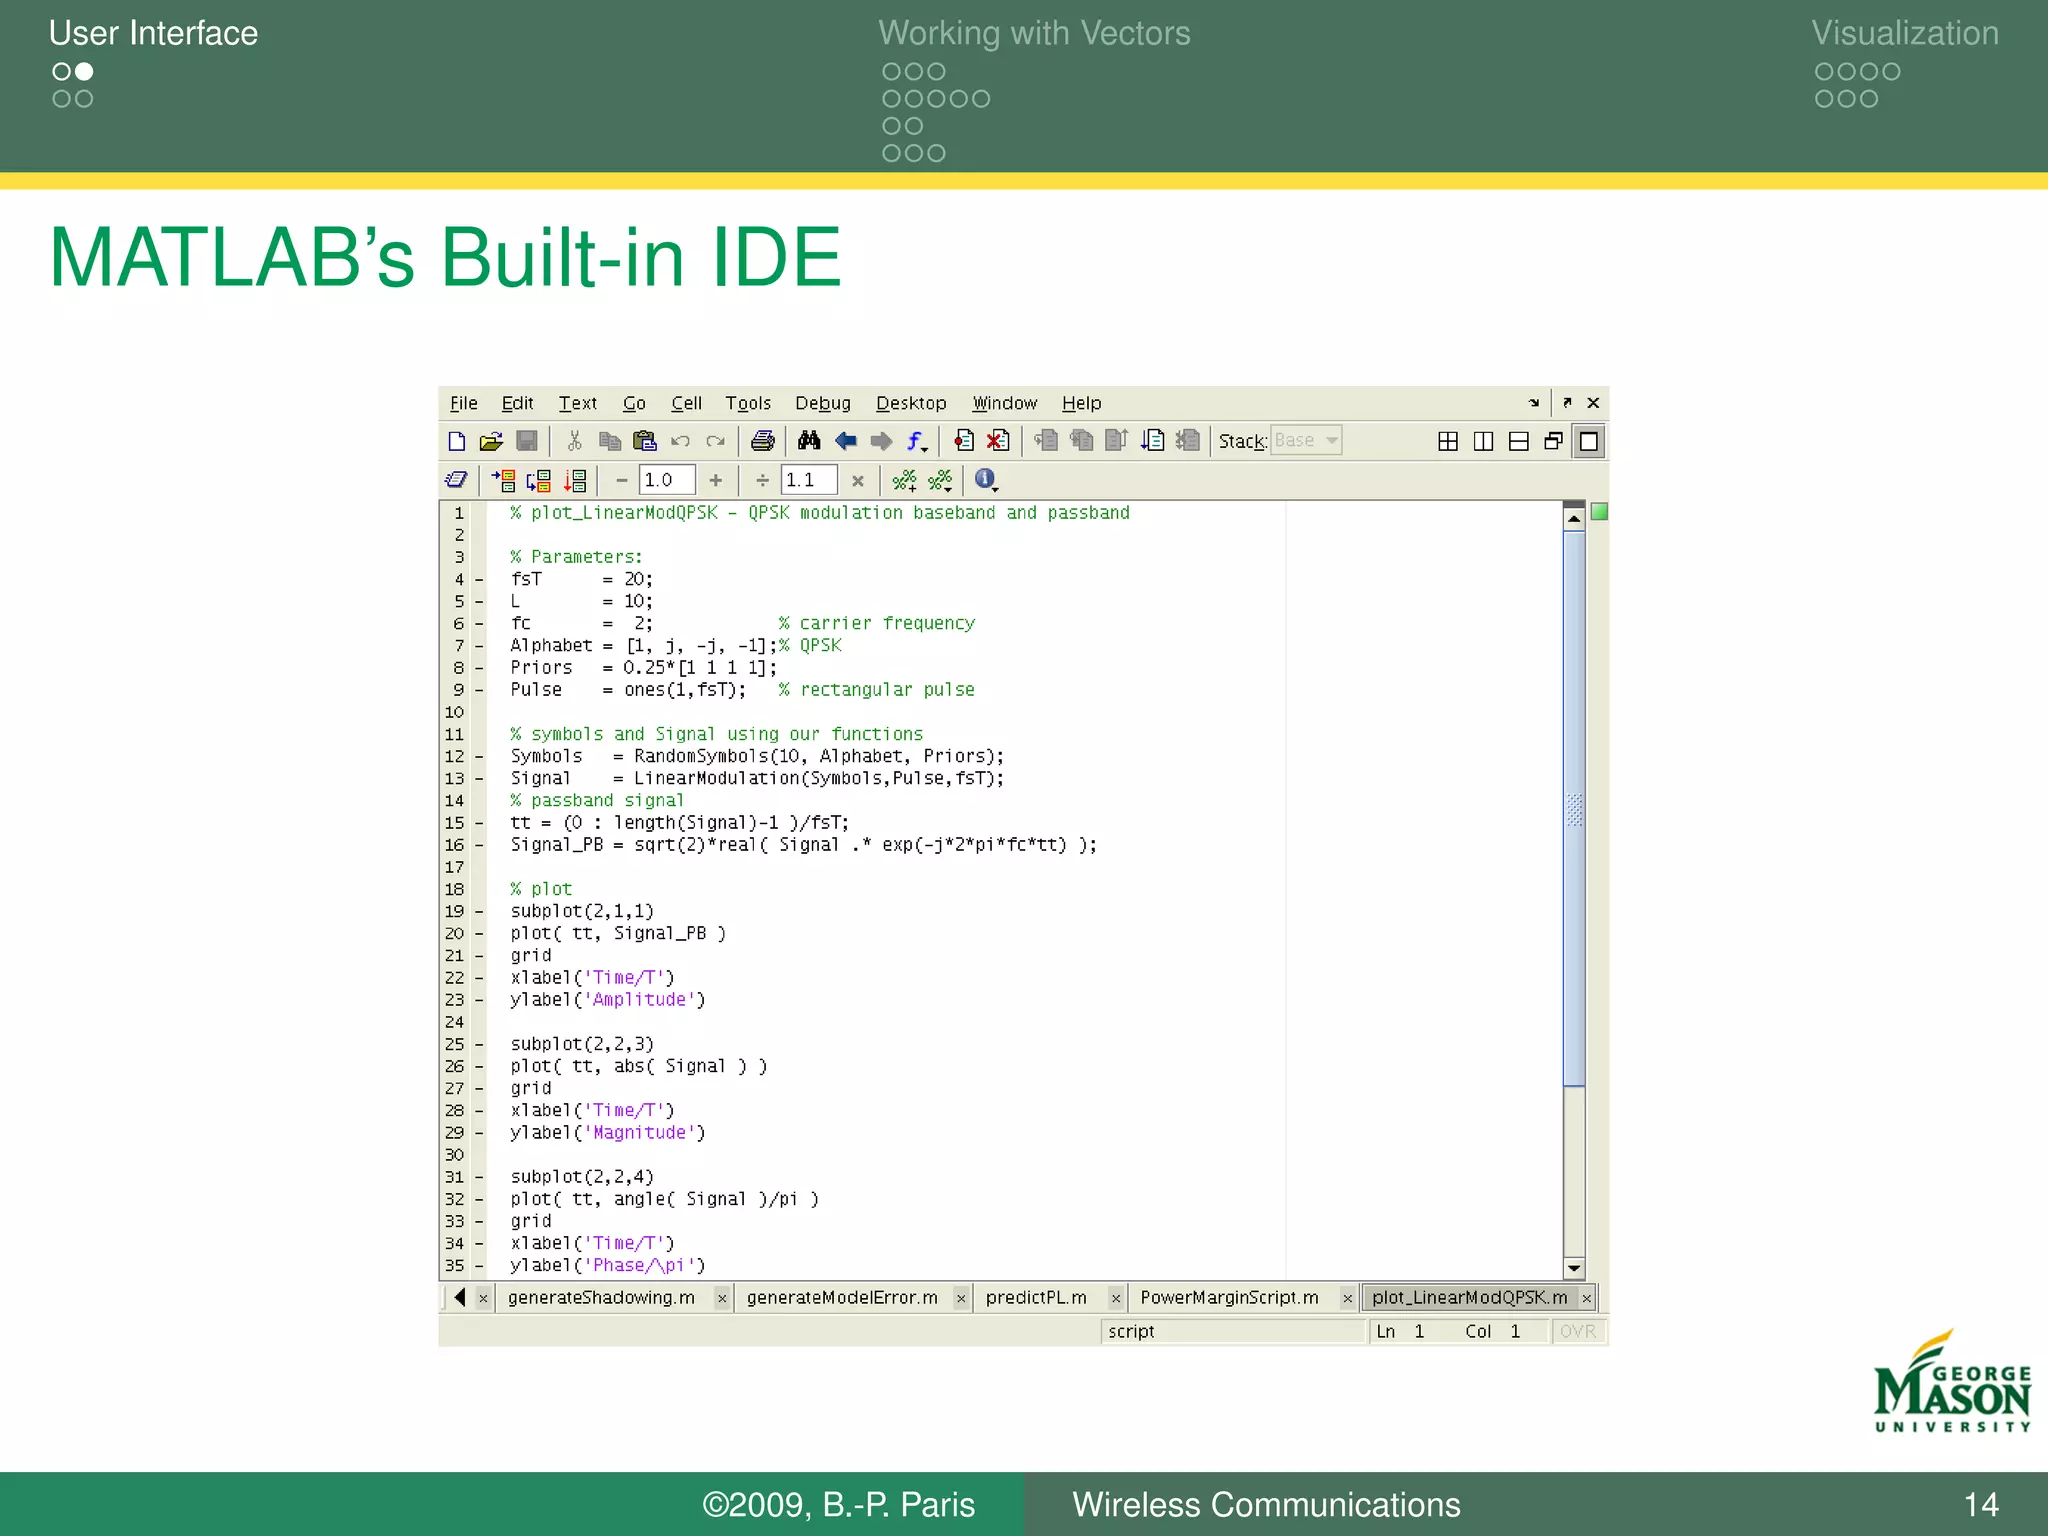This screenshot has width=2048, height=1536.
Task: Print the script with printer icon
Action: coord(763,441)
